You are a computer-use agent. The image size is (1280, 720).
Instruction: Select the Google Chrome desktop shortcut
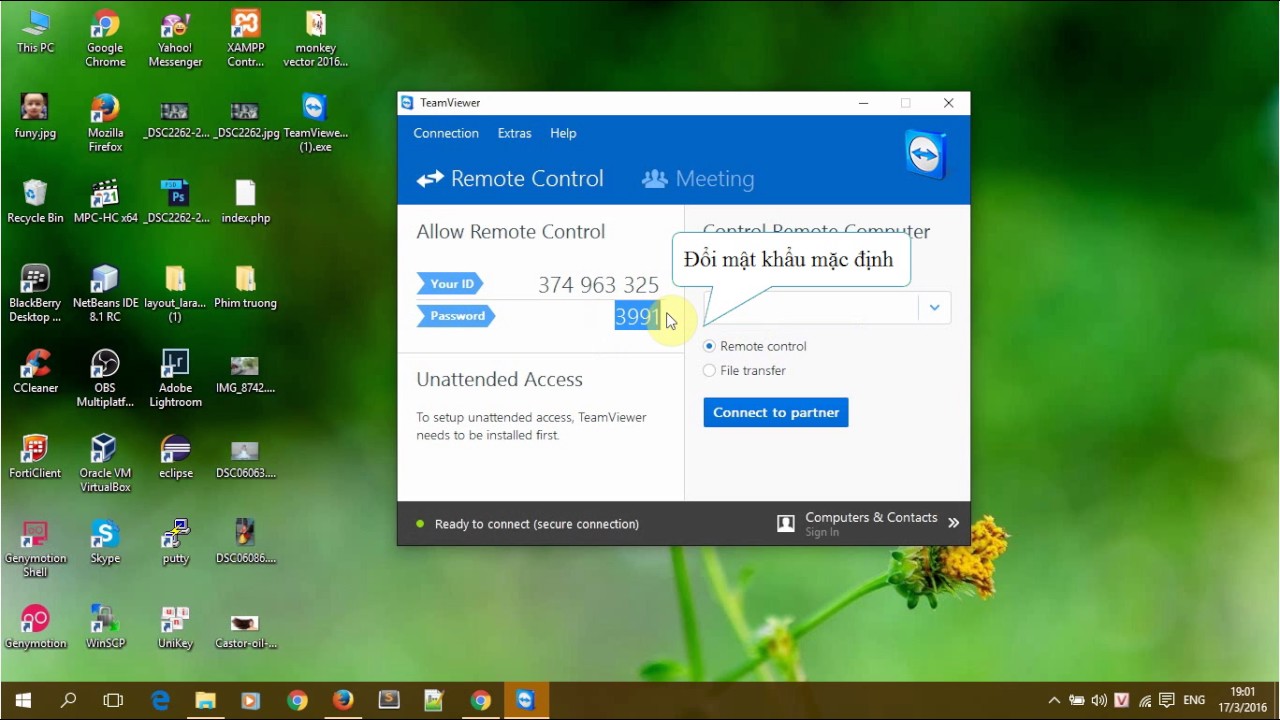pyautogui.click(x=105, y=39)
